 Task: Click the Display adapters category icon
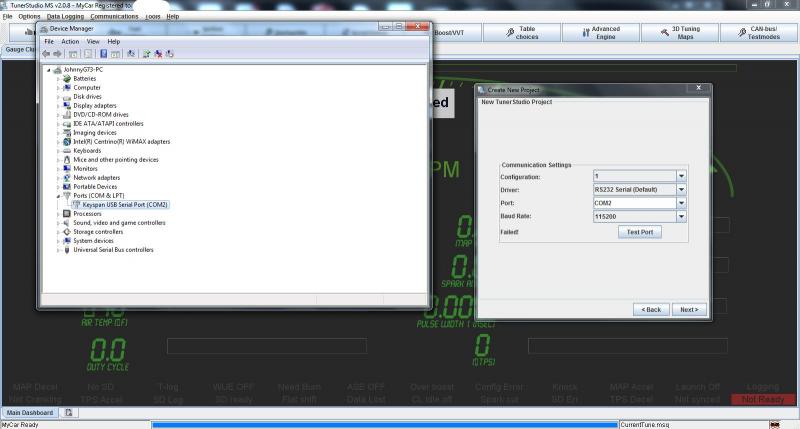(67, 106)
